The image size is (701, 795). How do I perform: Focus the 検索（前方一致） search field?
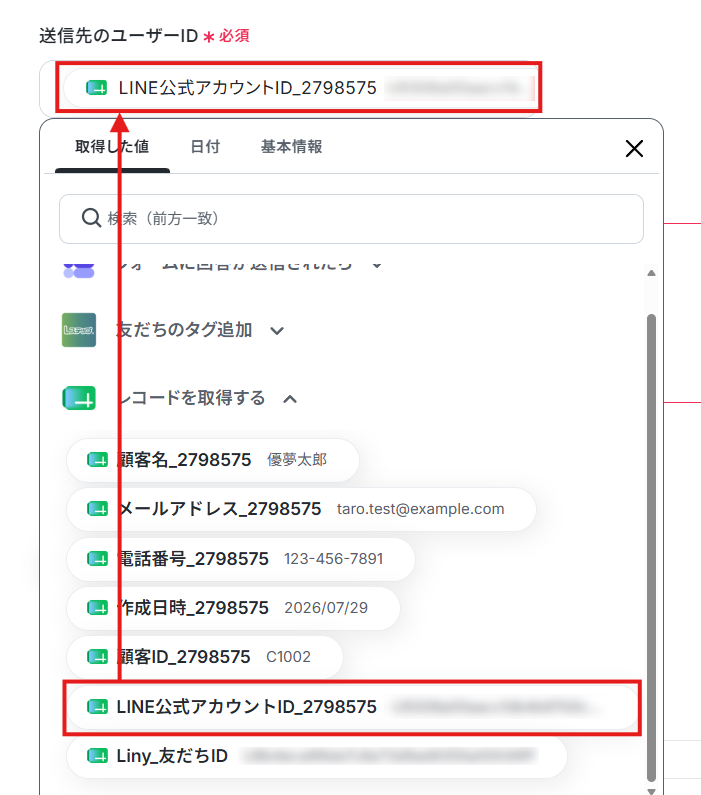(x=351, y=219)
